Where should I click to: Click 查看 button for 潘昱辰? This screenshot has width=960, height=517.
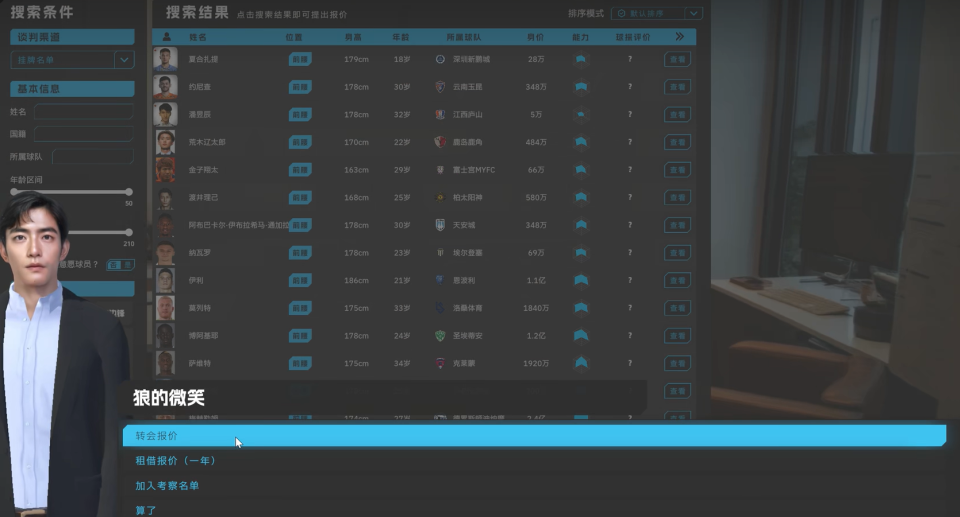677,115
